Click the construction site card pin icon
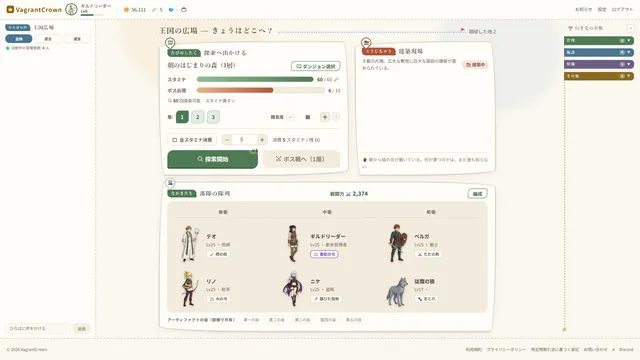 coord(366,42)
